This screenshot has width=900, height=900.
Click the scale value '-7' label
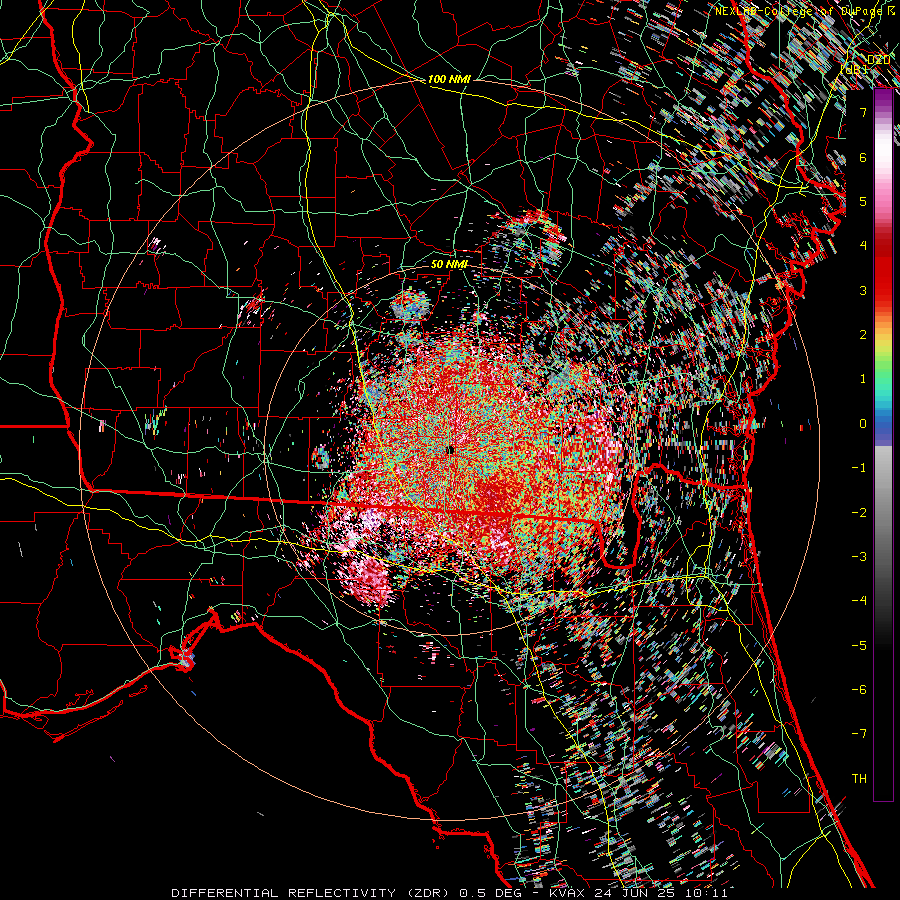click(x=859, y=734)
